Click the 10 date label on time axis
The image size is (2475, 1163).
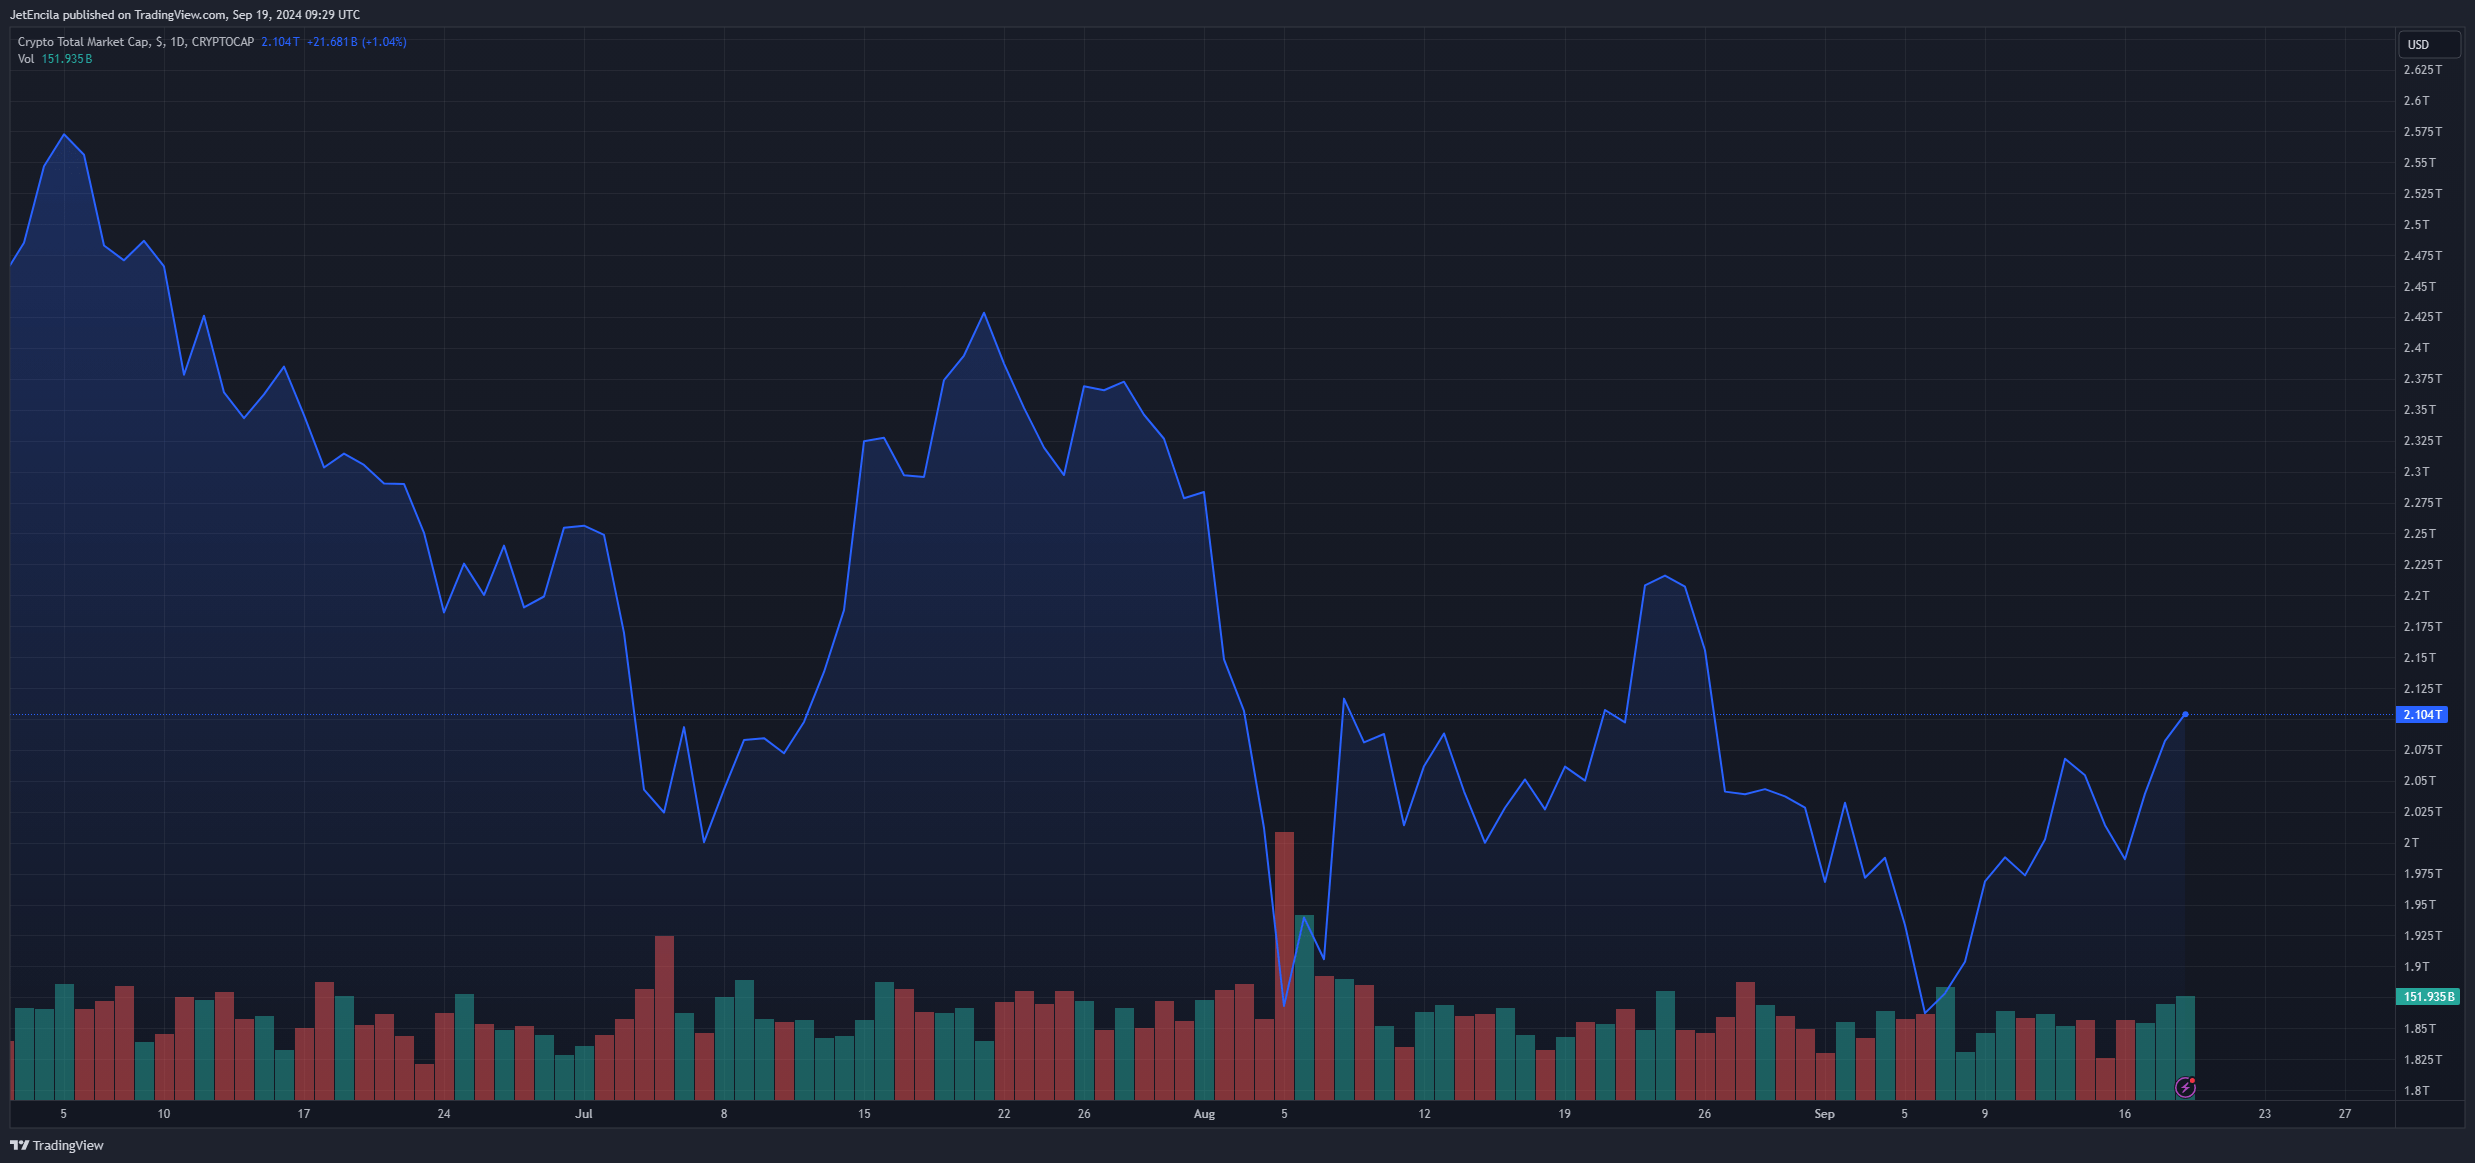[164, 1114]
